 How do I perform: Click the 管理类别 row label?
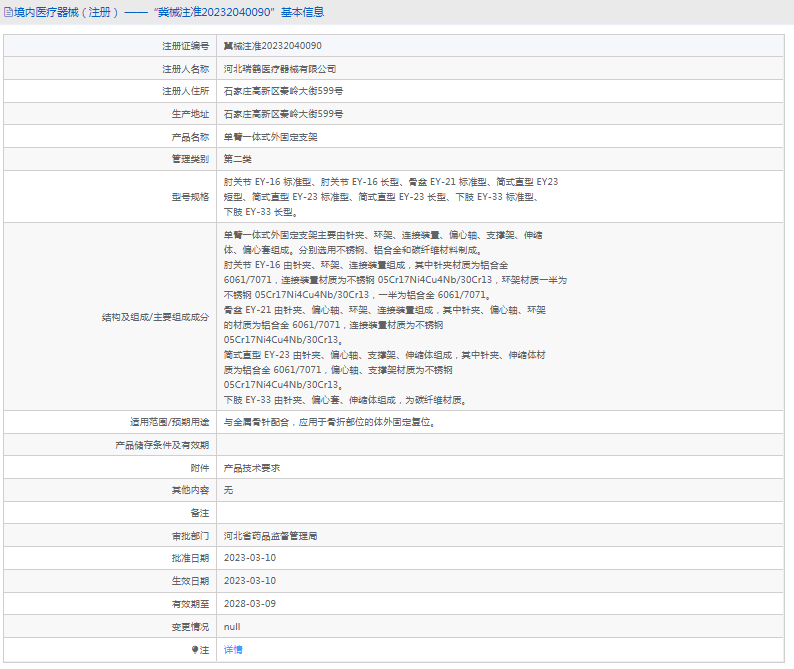coord(190,159)
